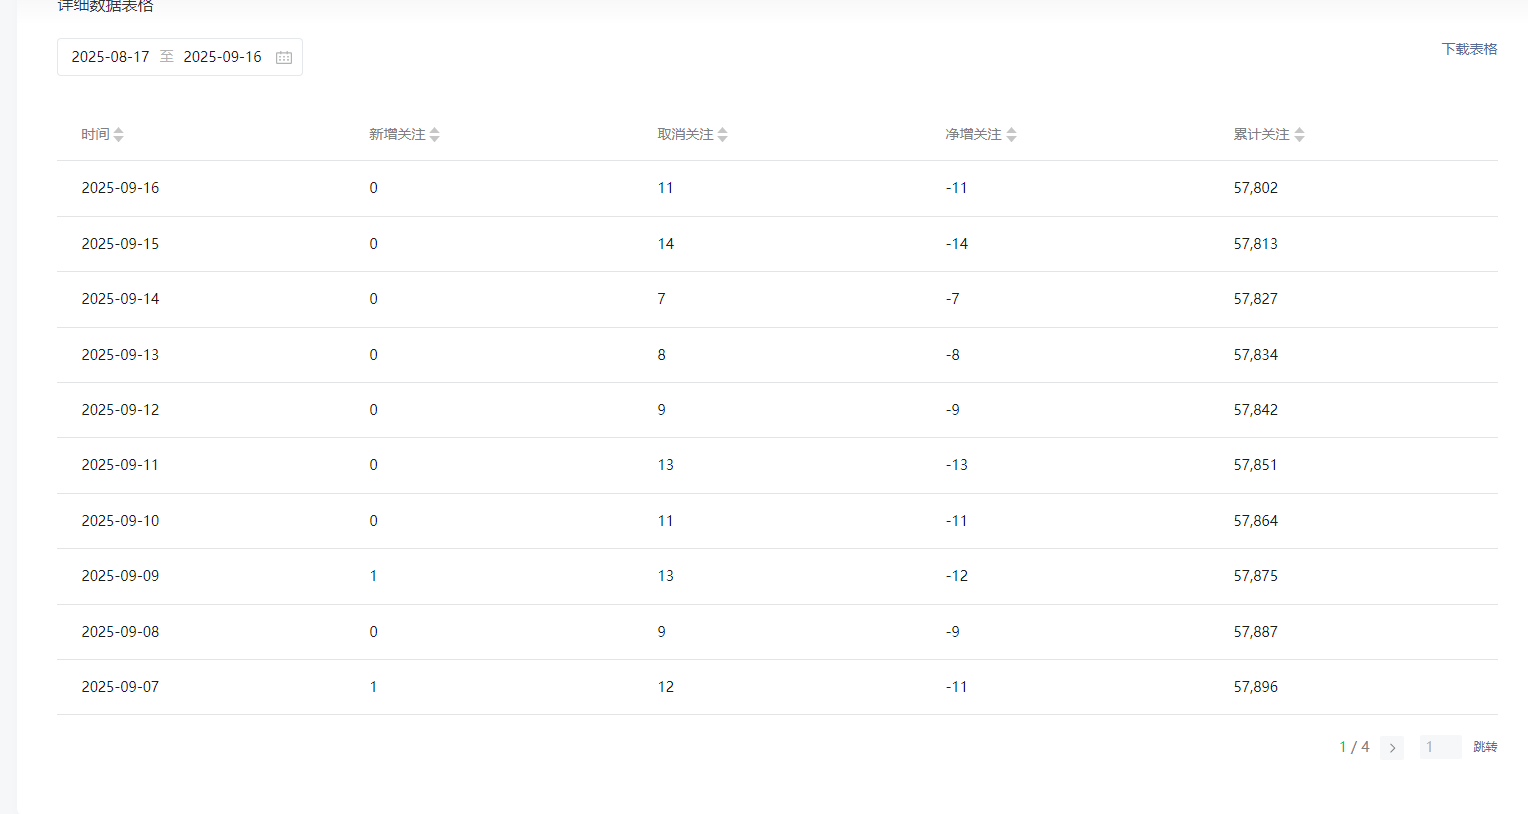
Task: Click cumulative value 57,827
Action: click(1256, 299)
